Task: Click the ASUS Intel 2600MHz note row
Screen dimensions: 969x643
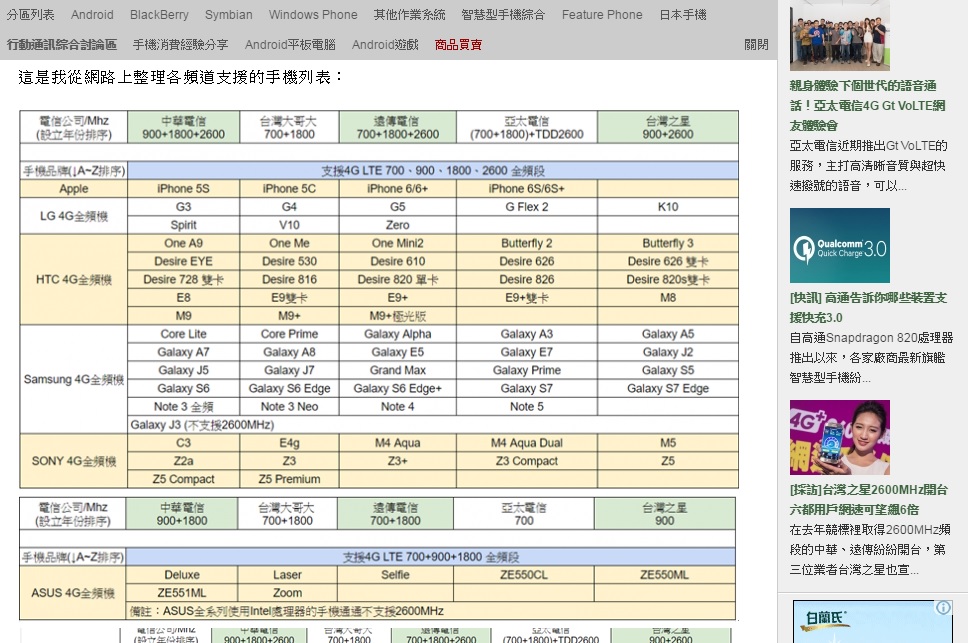Action: [x=431, y=611]
